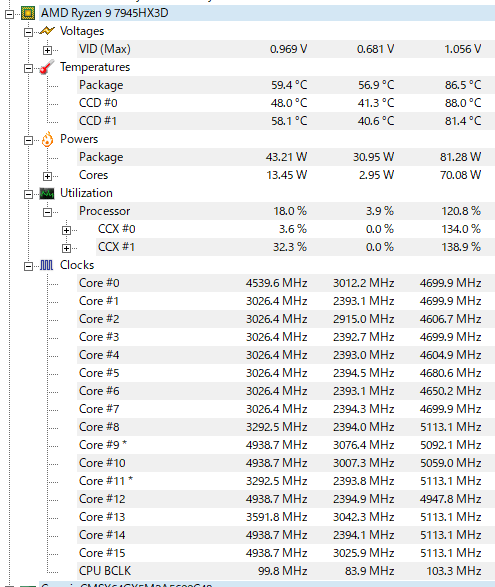The height and width of the screenshot is (587, 495).
Task: Click the 1.056 V maximum VID value
Action: click(x=462, y=49)
